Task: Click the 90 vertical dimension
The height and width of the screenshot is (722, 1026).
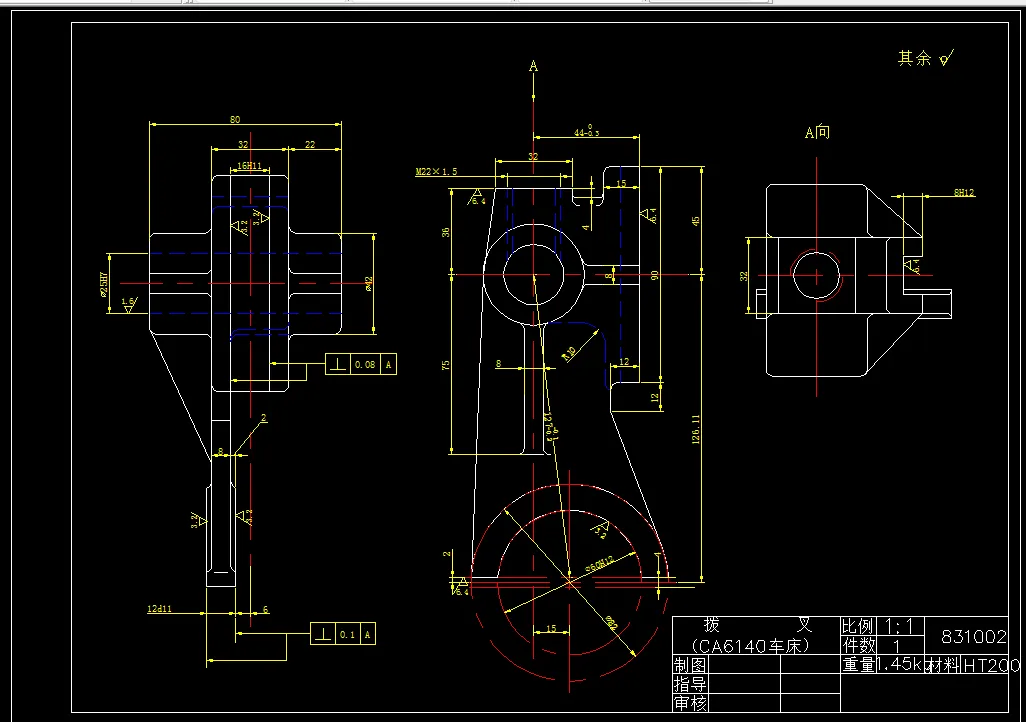Action: pos(654,276)
